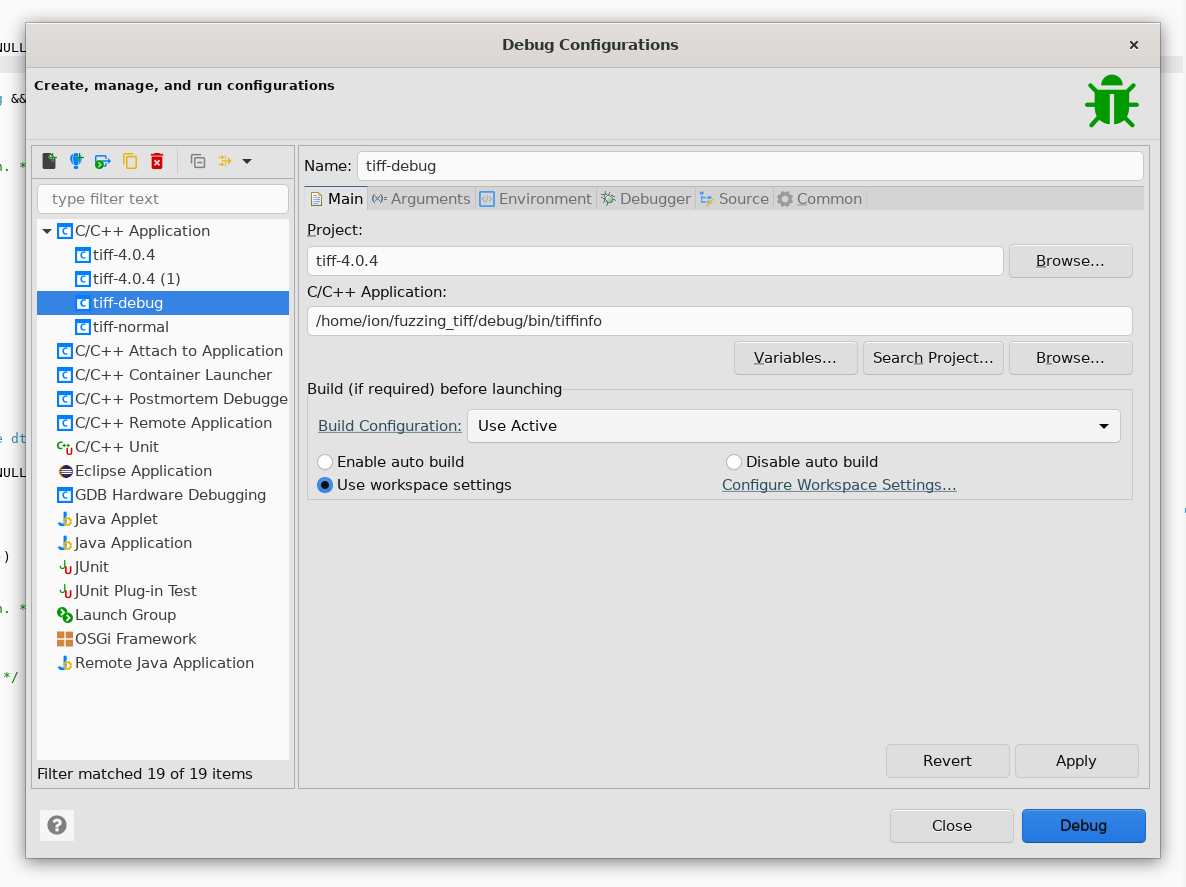Switch to the Common tab
Viewport: 1186px width, 887px height.
(x=820, y=199)
